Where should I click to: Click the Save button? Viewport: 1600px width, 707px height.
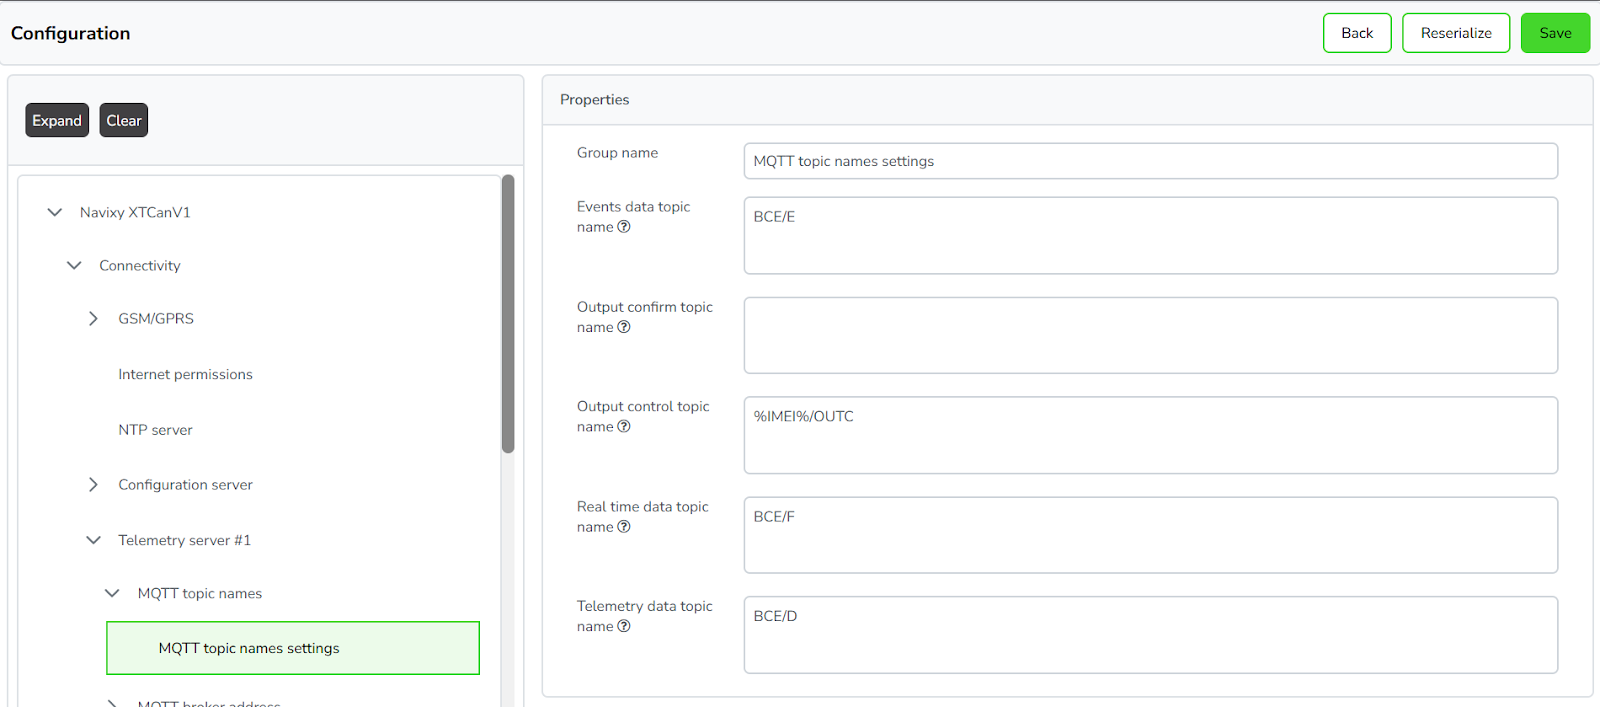(1555, 33)
